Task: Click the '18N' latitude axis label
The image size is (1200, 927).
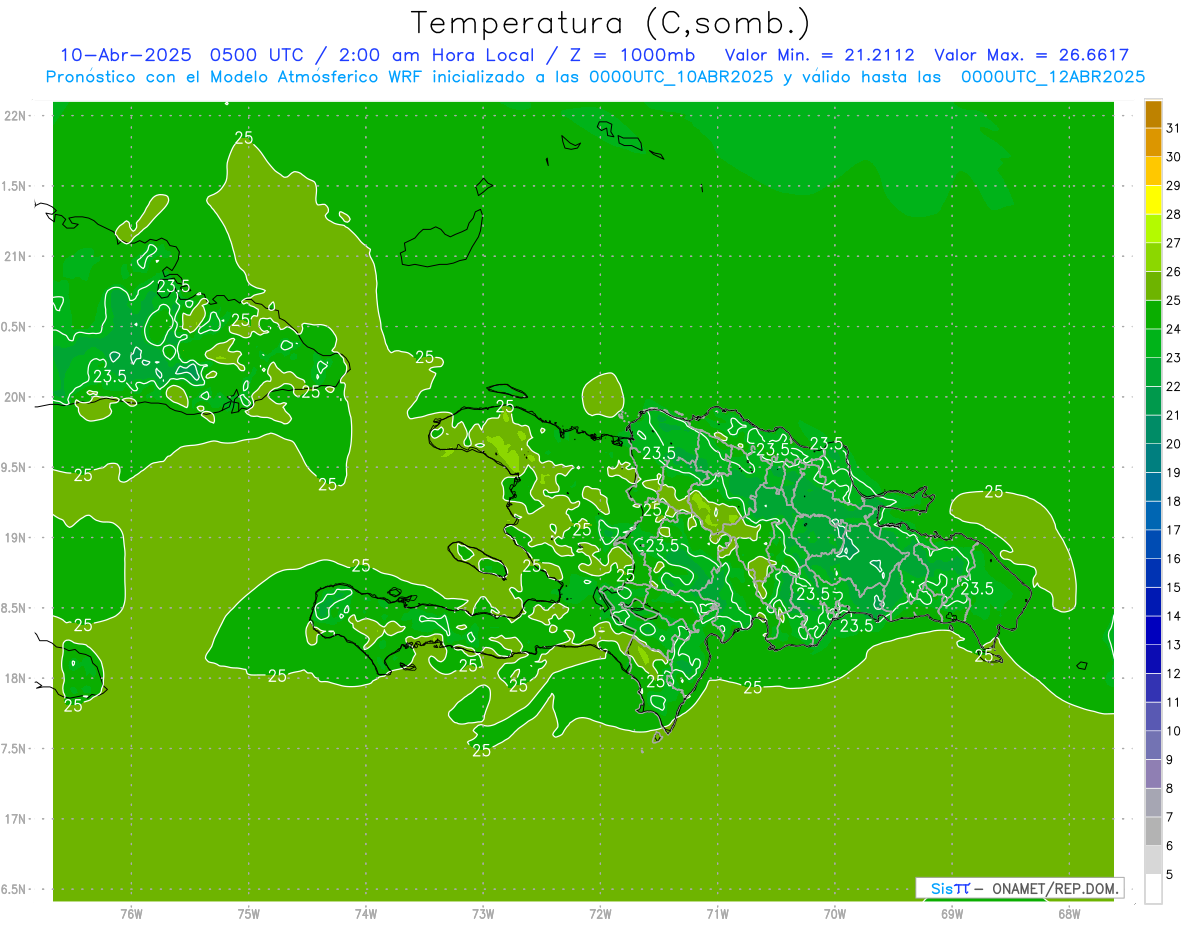Action: (15, 678)
